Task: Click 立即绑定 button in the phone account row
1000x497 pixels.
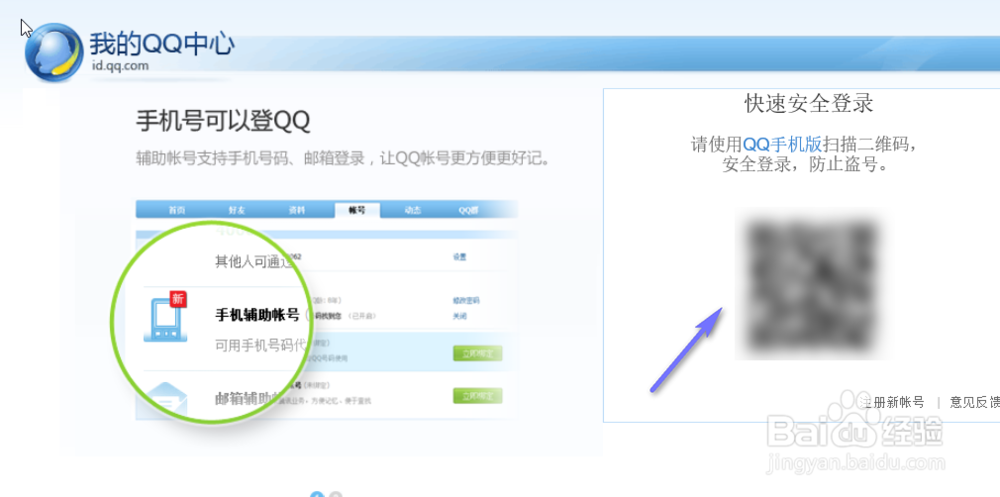Action: (x=478, y=353)
